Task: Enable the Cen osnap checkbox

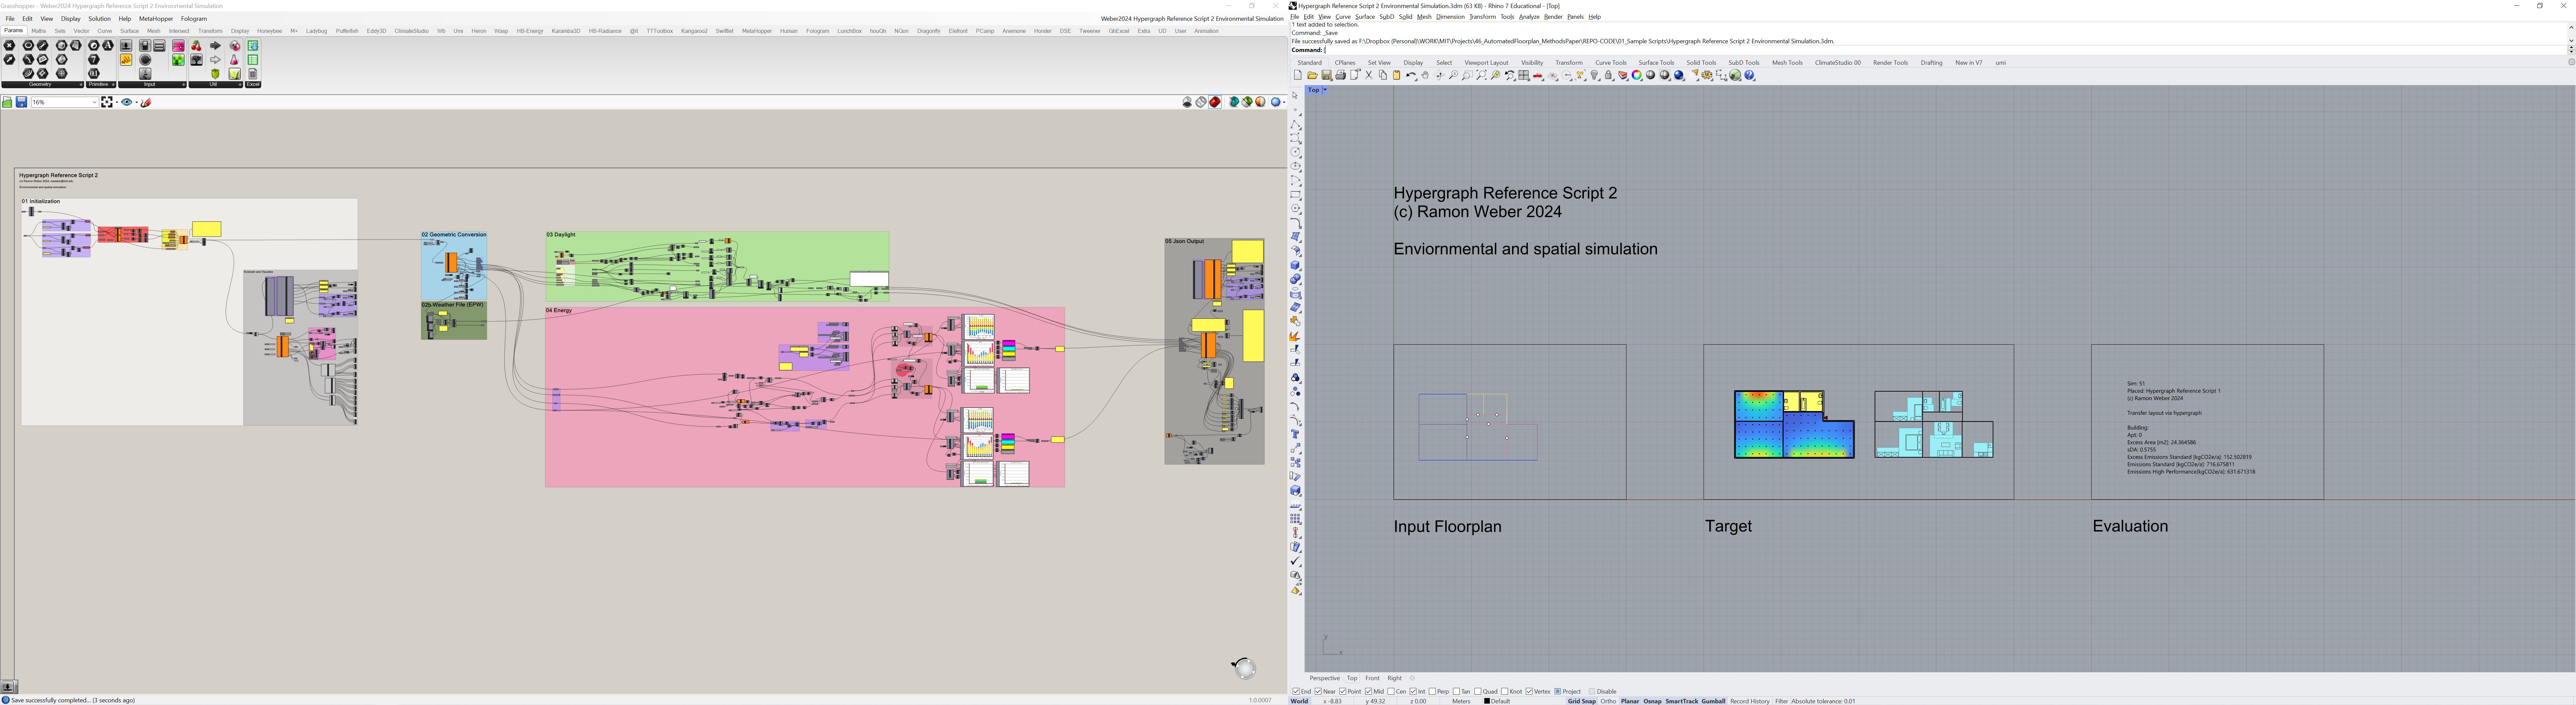Action: (x=1391, y=691)
